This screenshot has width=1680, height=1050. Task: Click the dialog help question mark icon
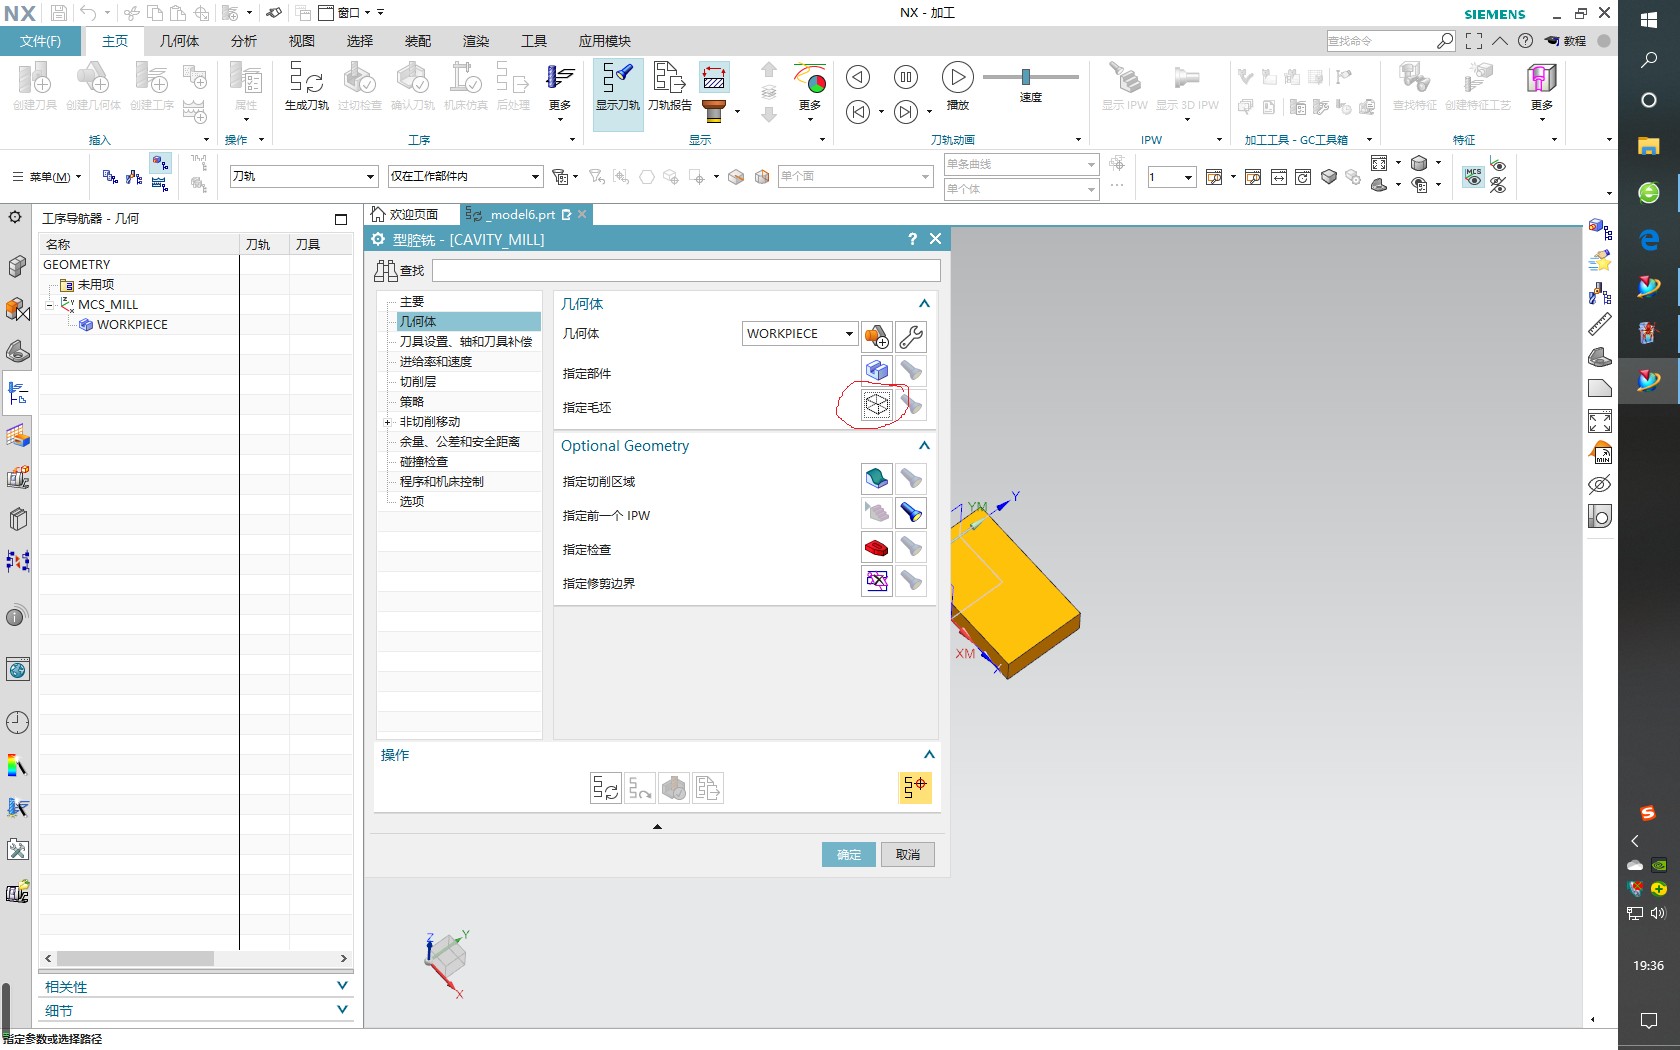(x=912, y=239)
